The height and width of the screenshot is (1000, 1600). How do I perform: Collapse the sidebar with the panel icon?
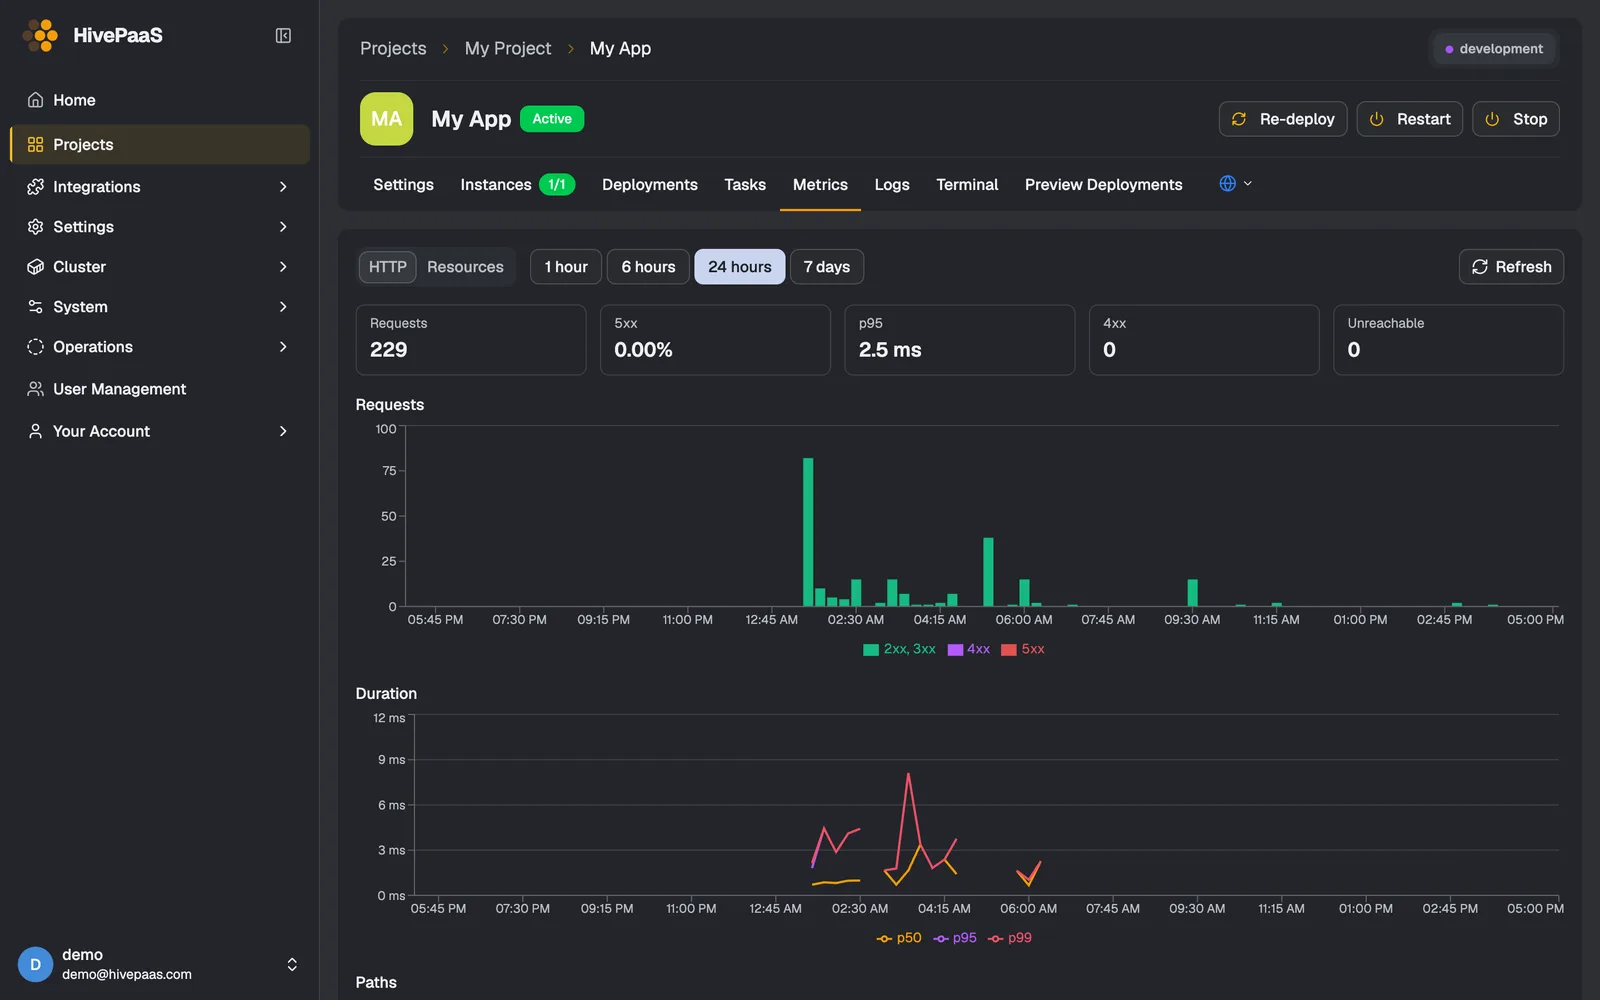(x=283, y=36)
